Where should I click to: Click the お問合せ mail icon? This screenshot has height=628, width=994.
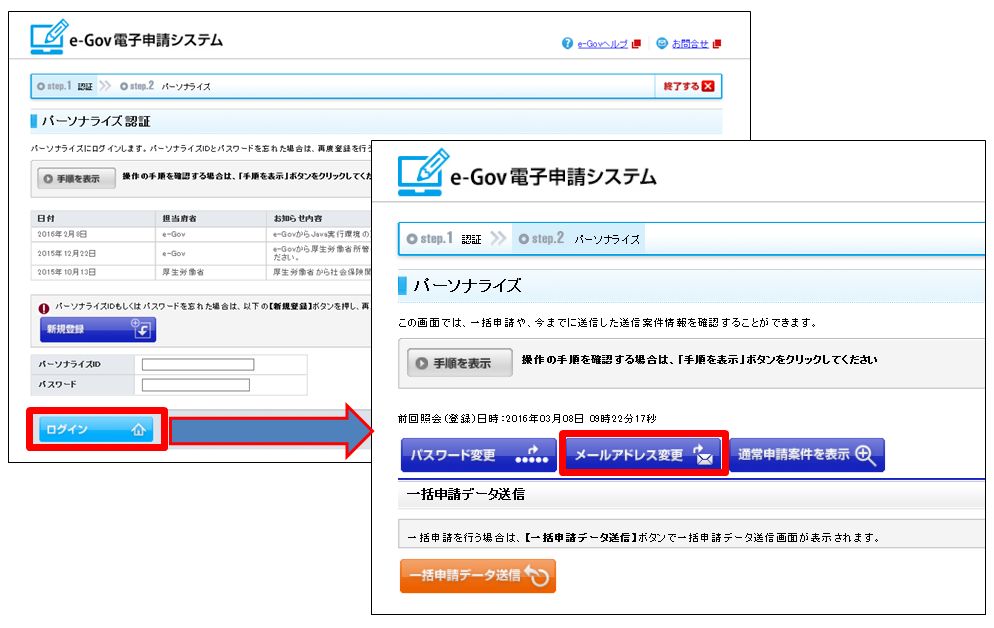(x=662, y=43)
